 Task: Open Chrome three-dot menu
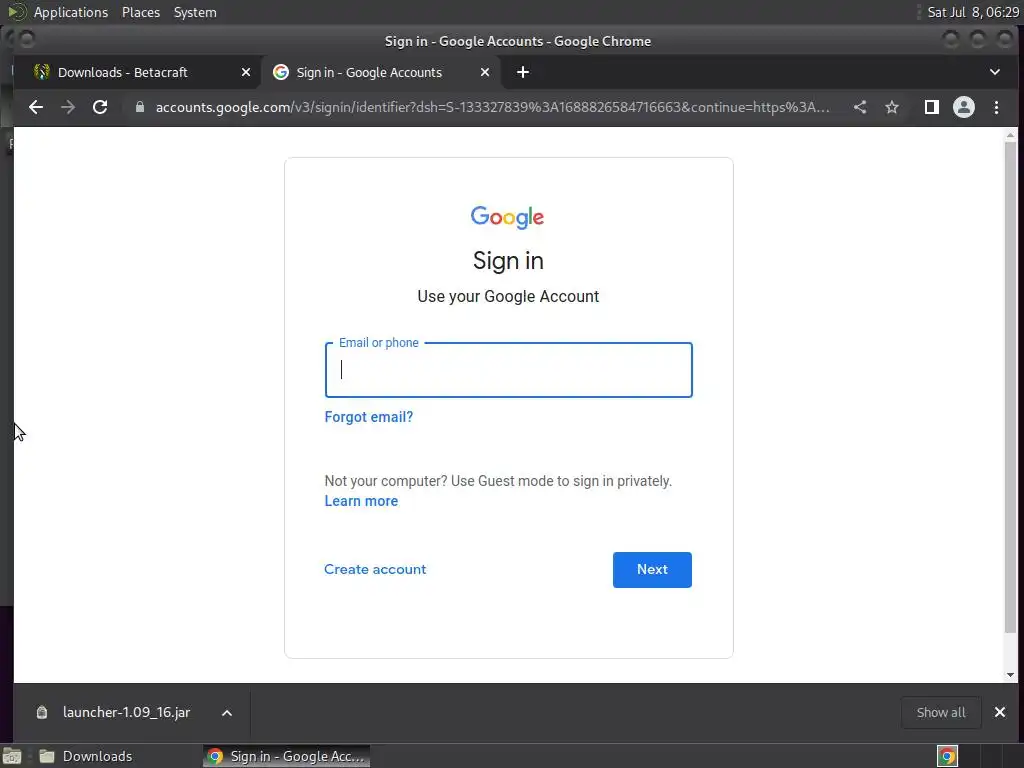(997, 107)
